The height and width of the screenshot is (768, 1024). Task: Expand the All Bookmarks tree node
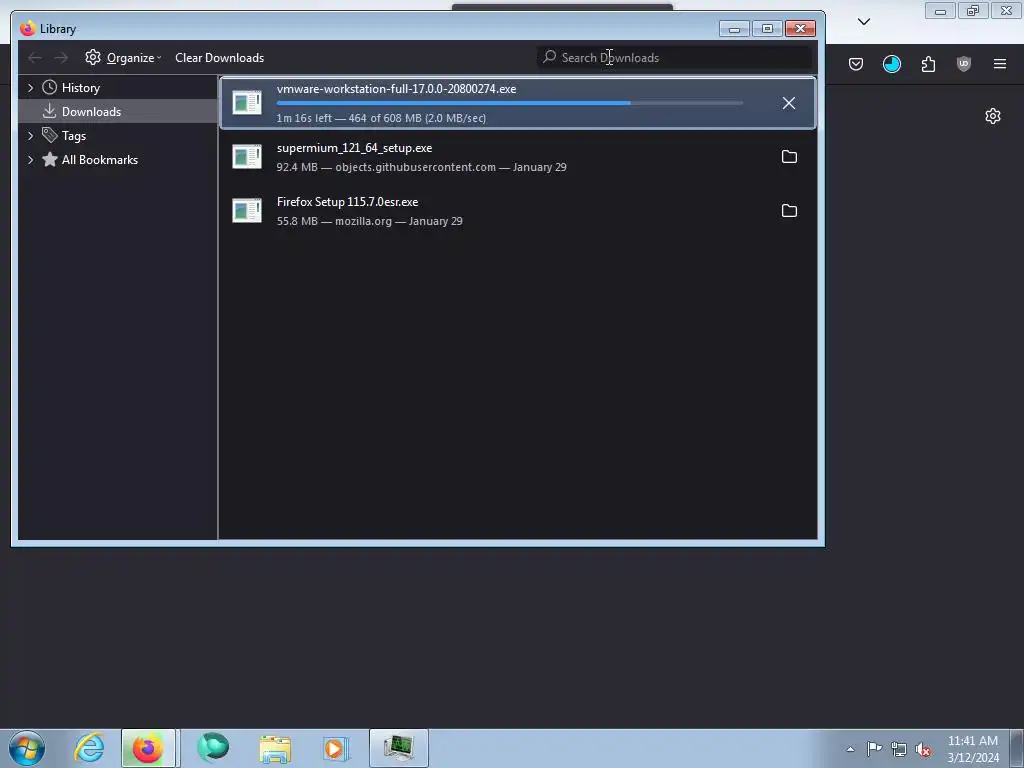(x=30, y=160)
